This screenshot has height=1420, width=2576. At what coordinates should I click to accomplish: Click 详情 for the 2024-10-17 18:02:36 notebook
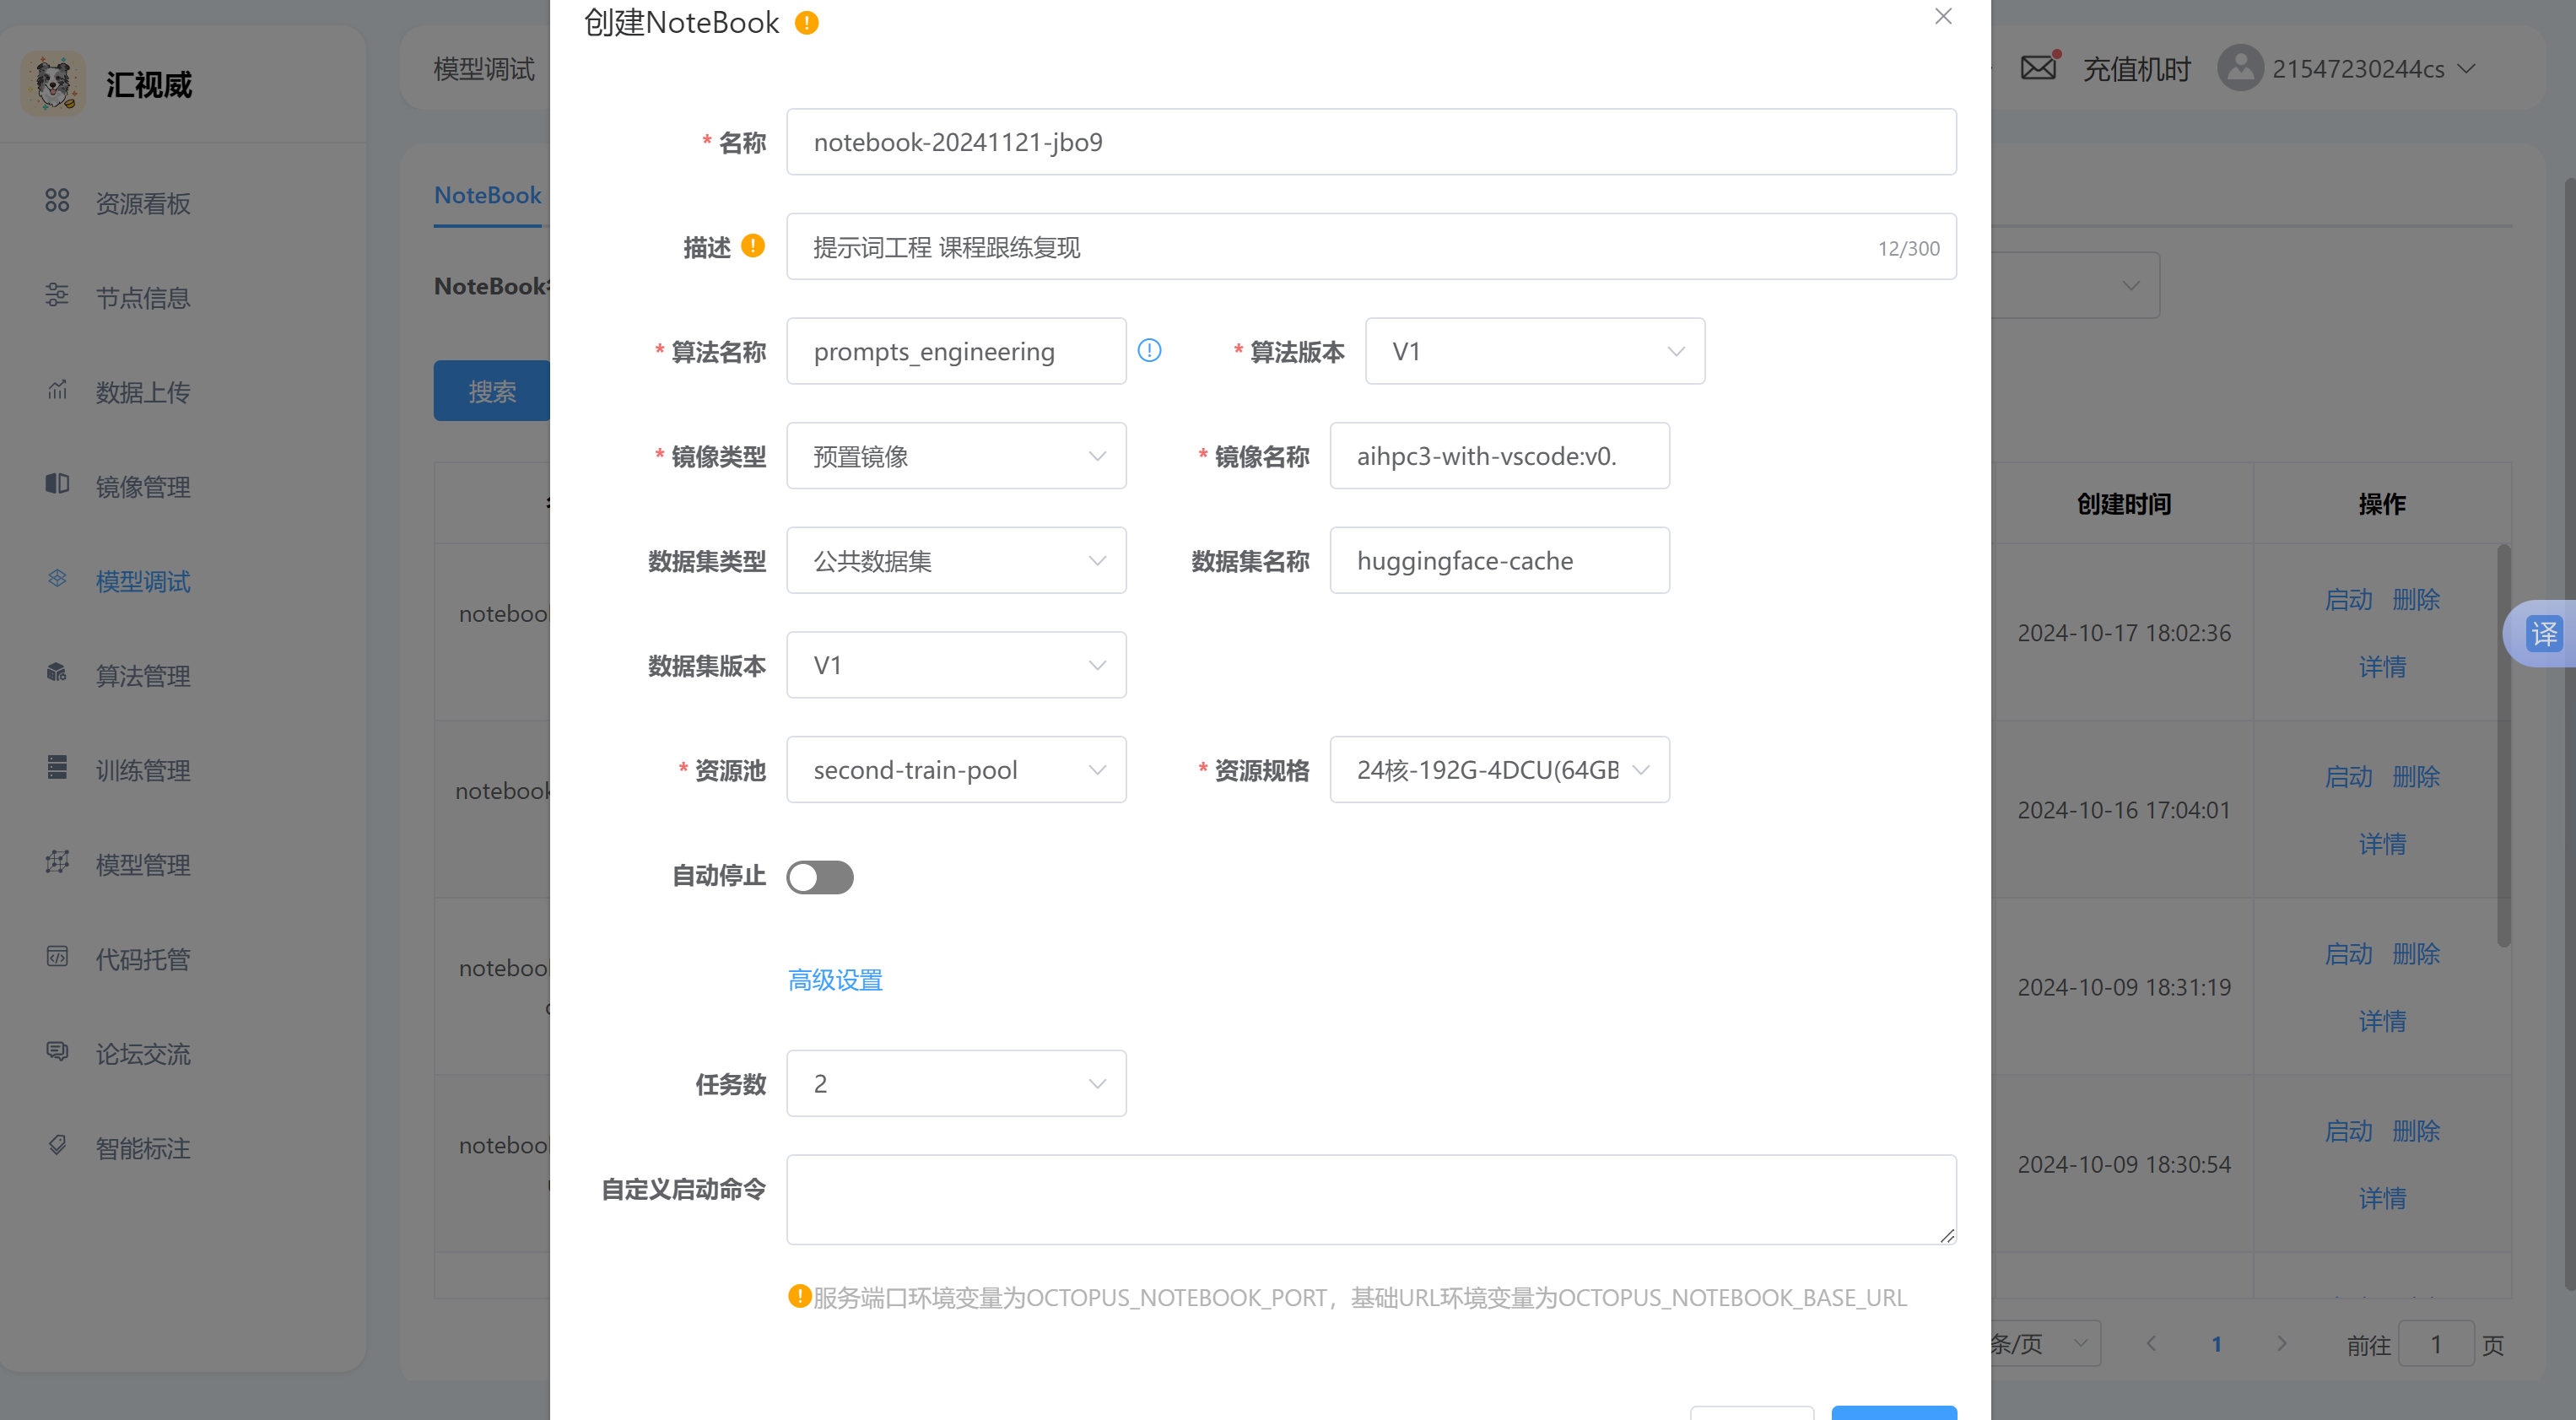tap(2383, 667)
